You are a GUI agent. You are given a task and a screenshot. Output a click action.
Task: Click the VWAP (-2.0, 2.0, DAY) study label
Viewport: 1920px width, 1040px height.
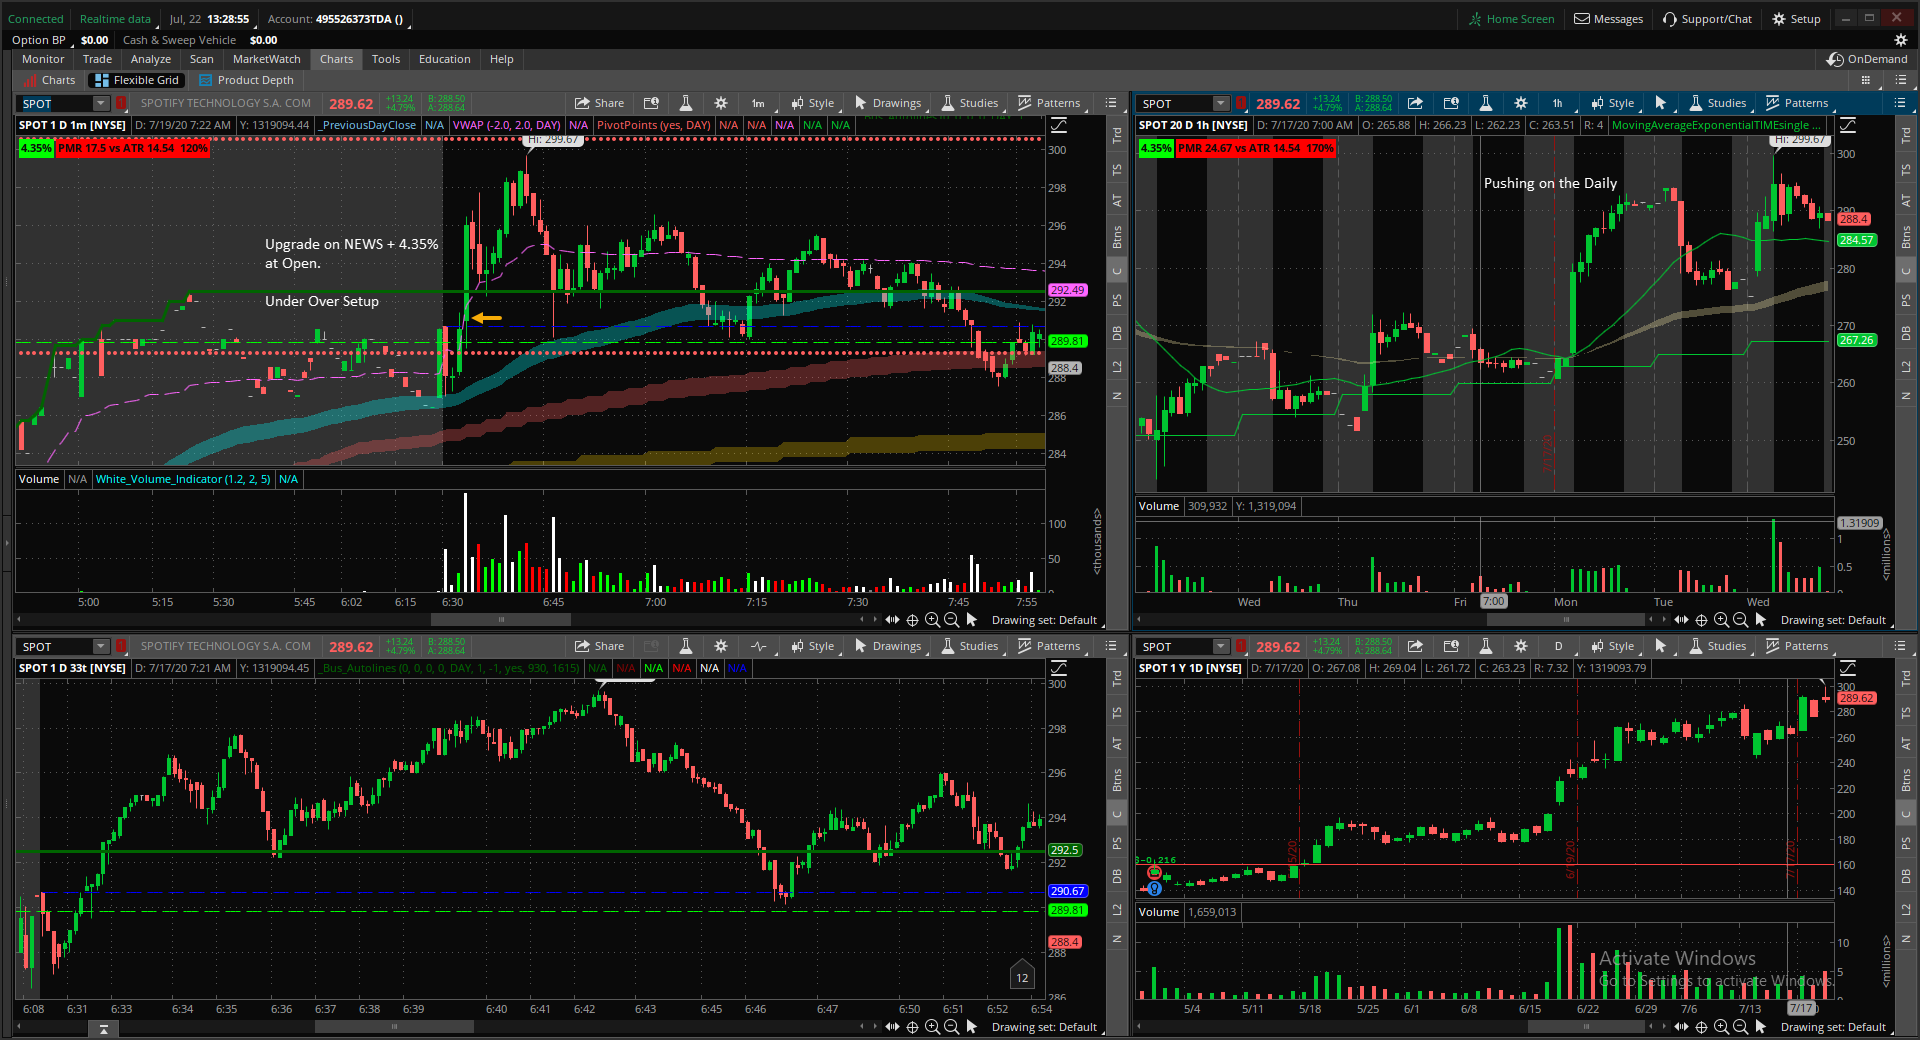tap(506, 125)
